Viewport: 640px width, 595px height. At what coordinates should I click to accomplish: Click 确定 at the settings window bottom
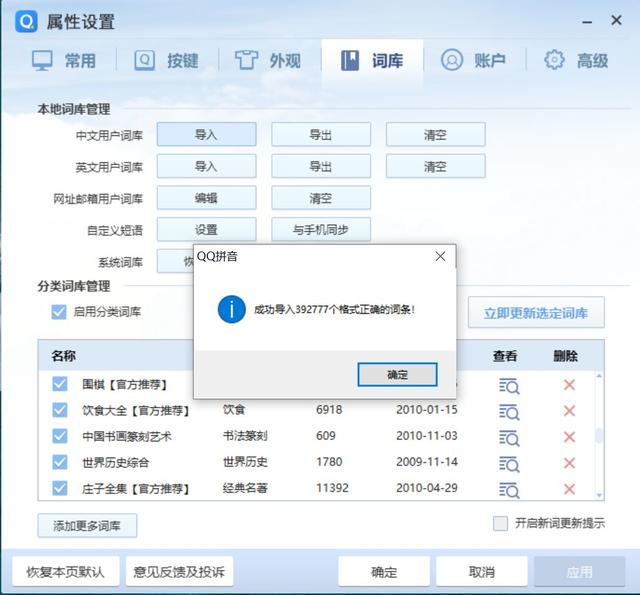tap(384, 571)
